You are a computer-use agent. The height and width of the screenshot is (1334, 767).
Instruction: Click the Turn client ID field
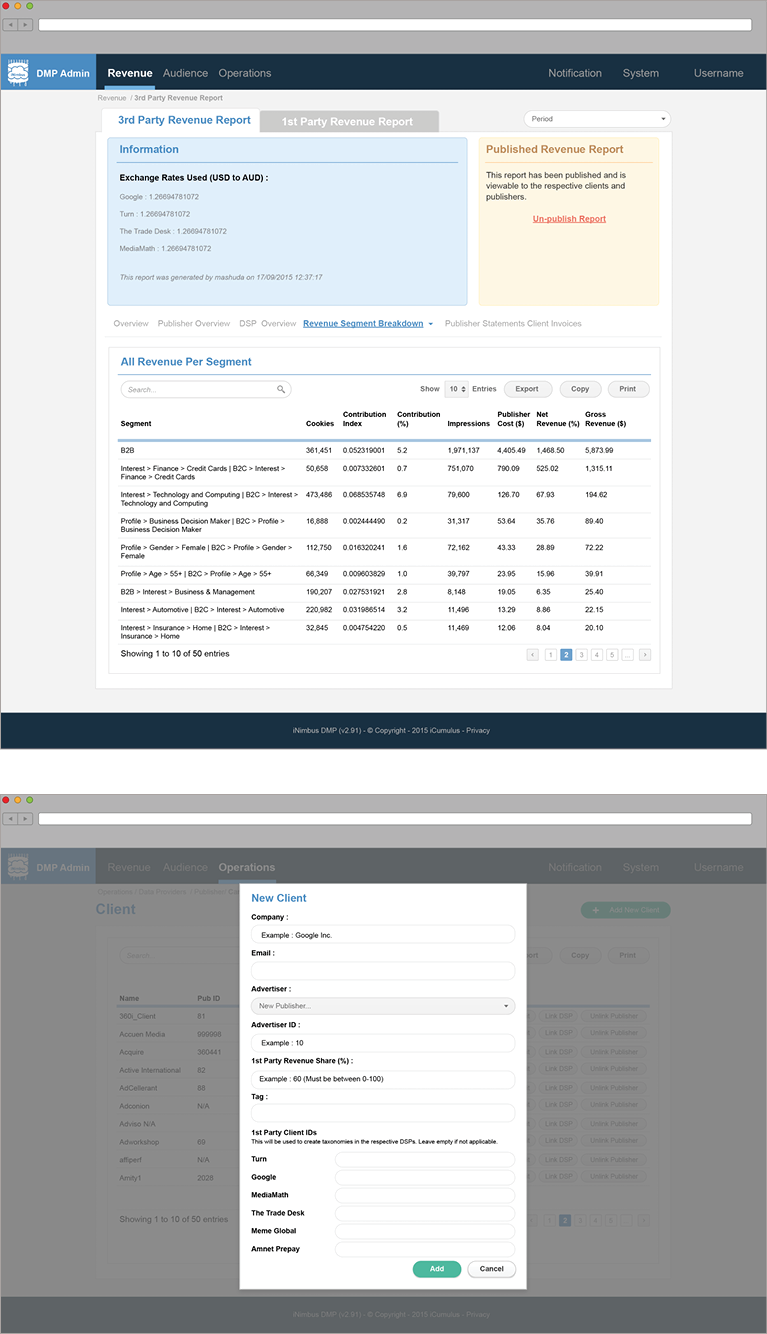(x=425, y=1160)
